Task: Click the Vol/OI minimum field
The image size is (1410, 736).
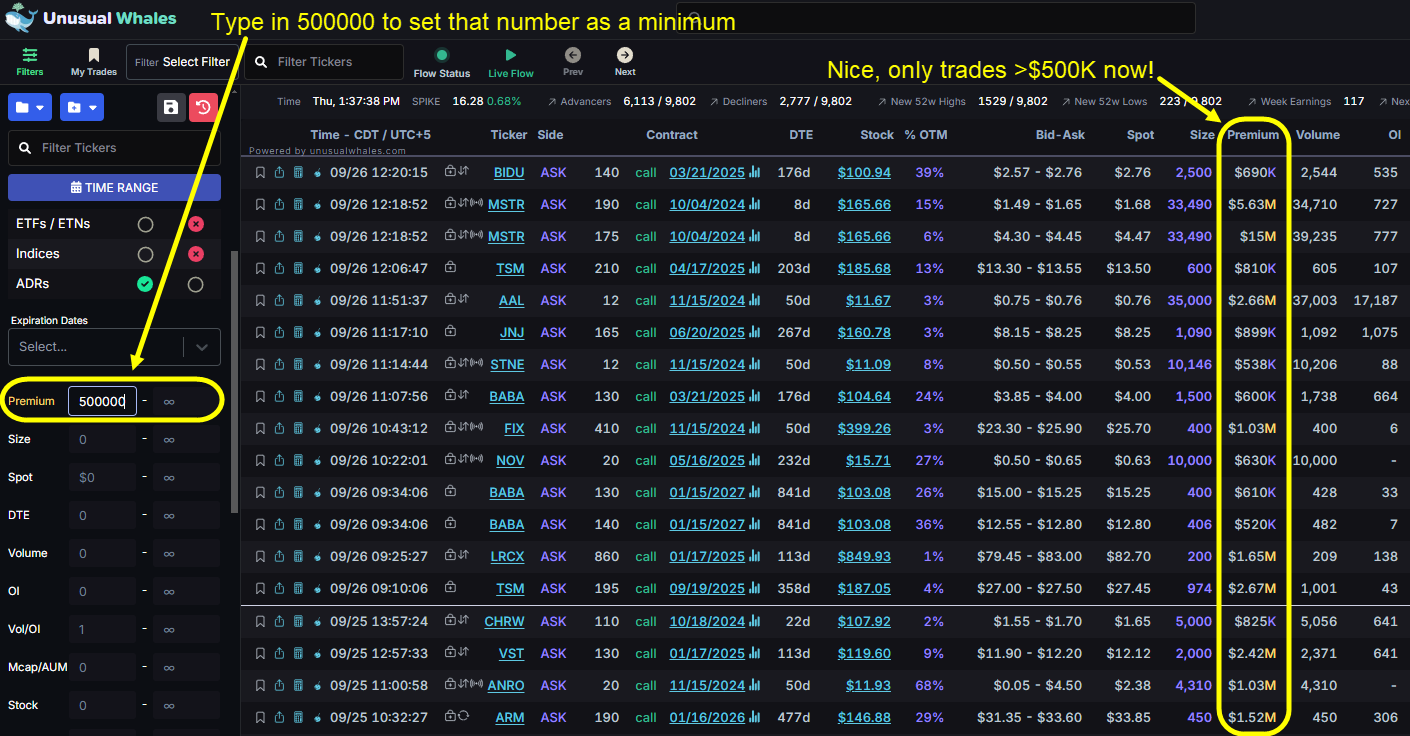Action: (102, 629)
